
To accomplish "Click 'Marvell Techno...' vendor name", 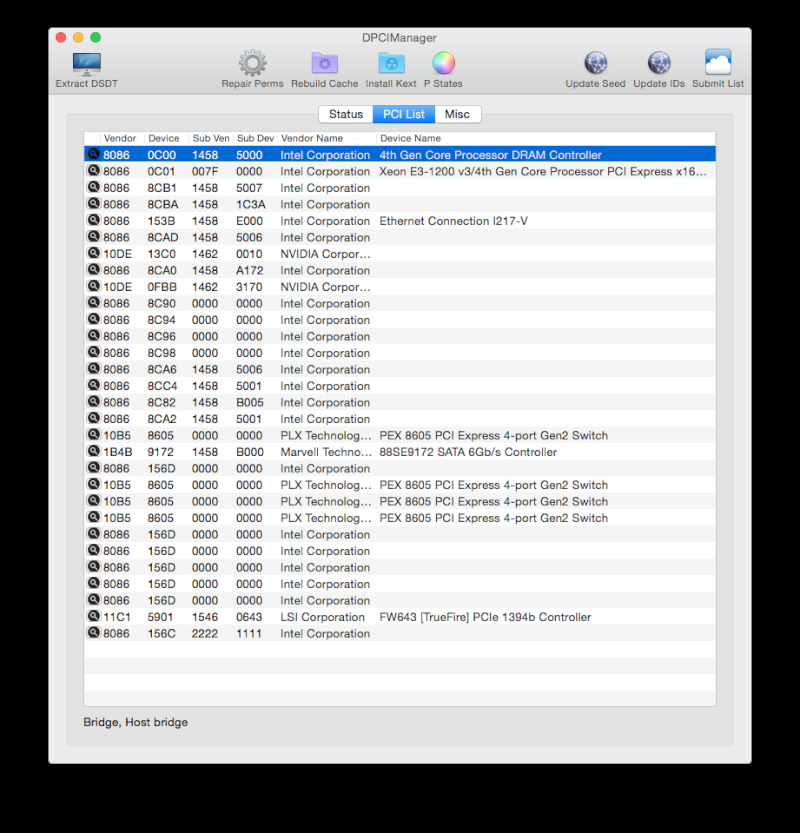I will pos(326,452).
